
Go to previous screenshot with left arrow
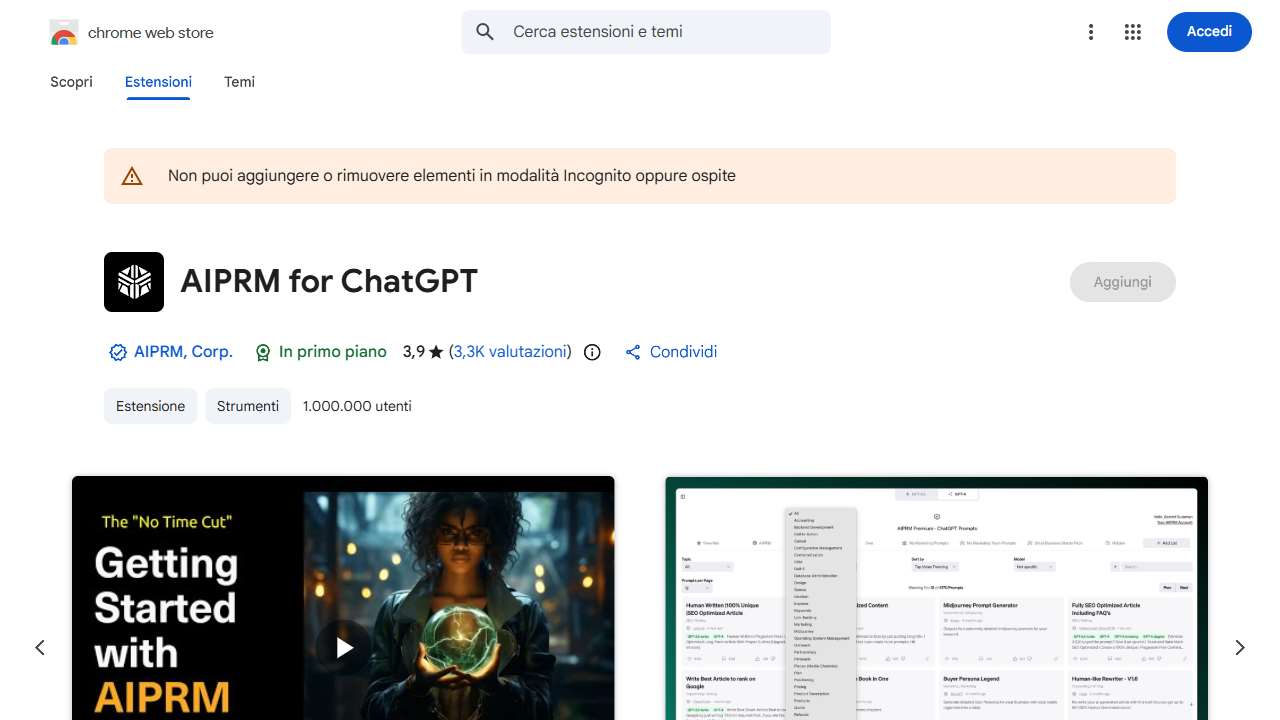click(x=40, y=648)
